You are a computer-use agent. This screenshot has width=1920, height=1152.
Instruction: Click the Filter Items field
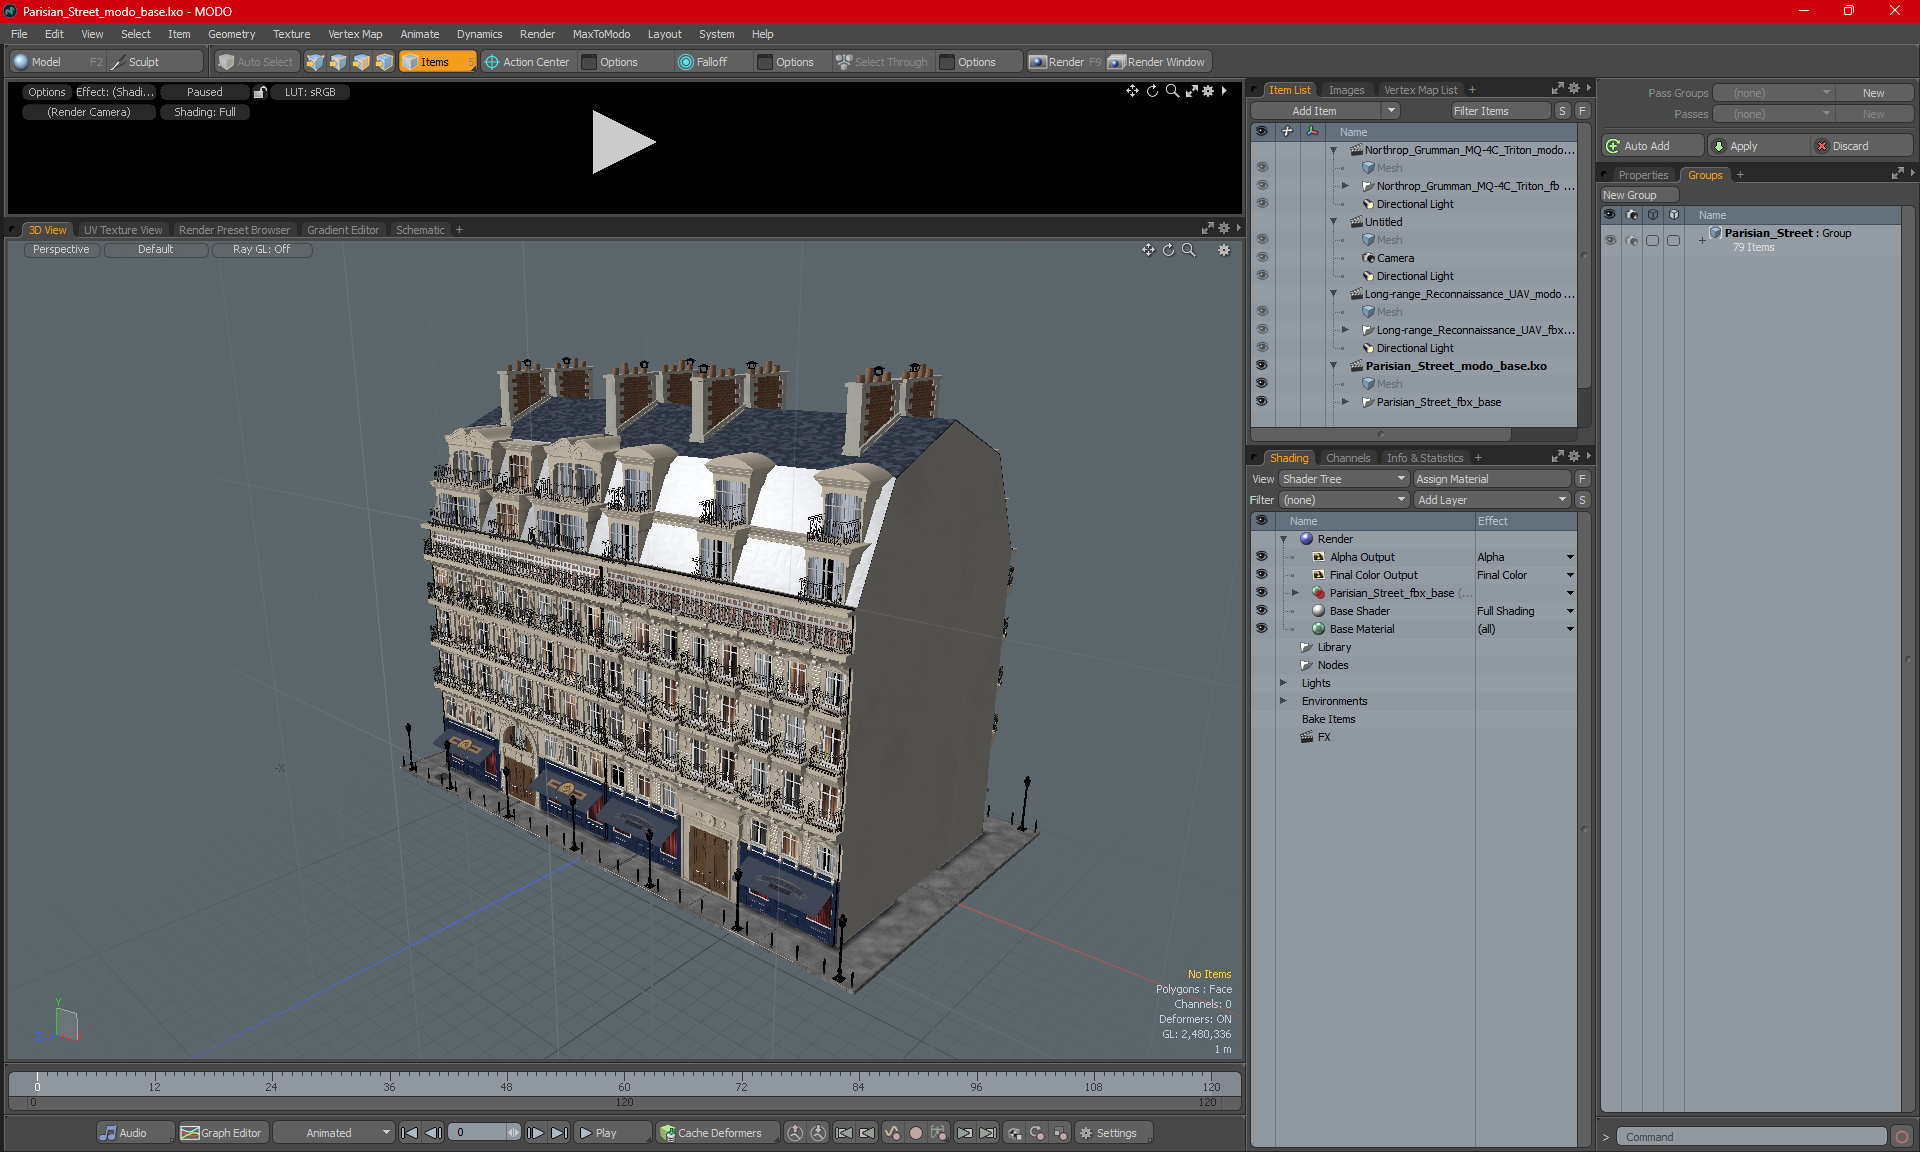pyautogui.click(x=1500, y=111)
